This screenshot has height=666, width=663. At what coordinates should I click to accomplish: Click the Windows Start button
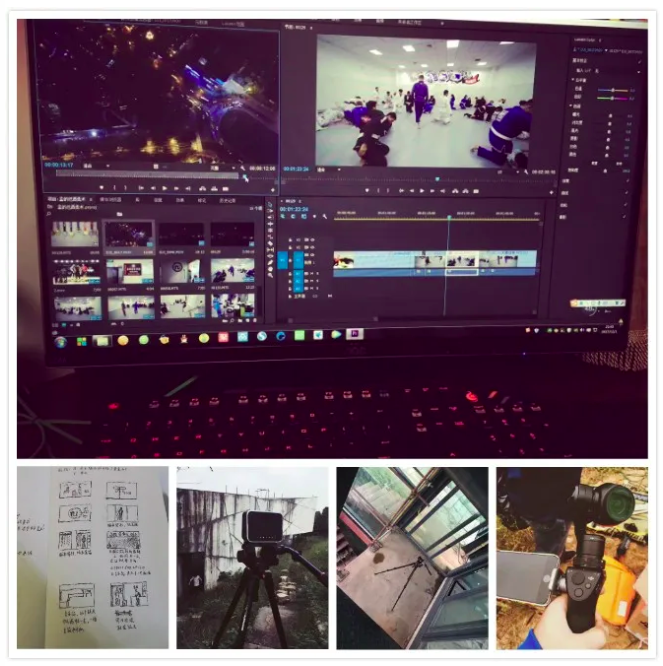(60, 341)
